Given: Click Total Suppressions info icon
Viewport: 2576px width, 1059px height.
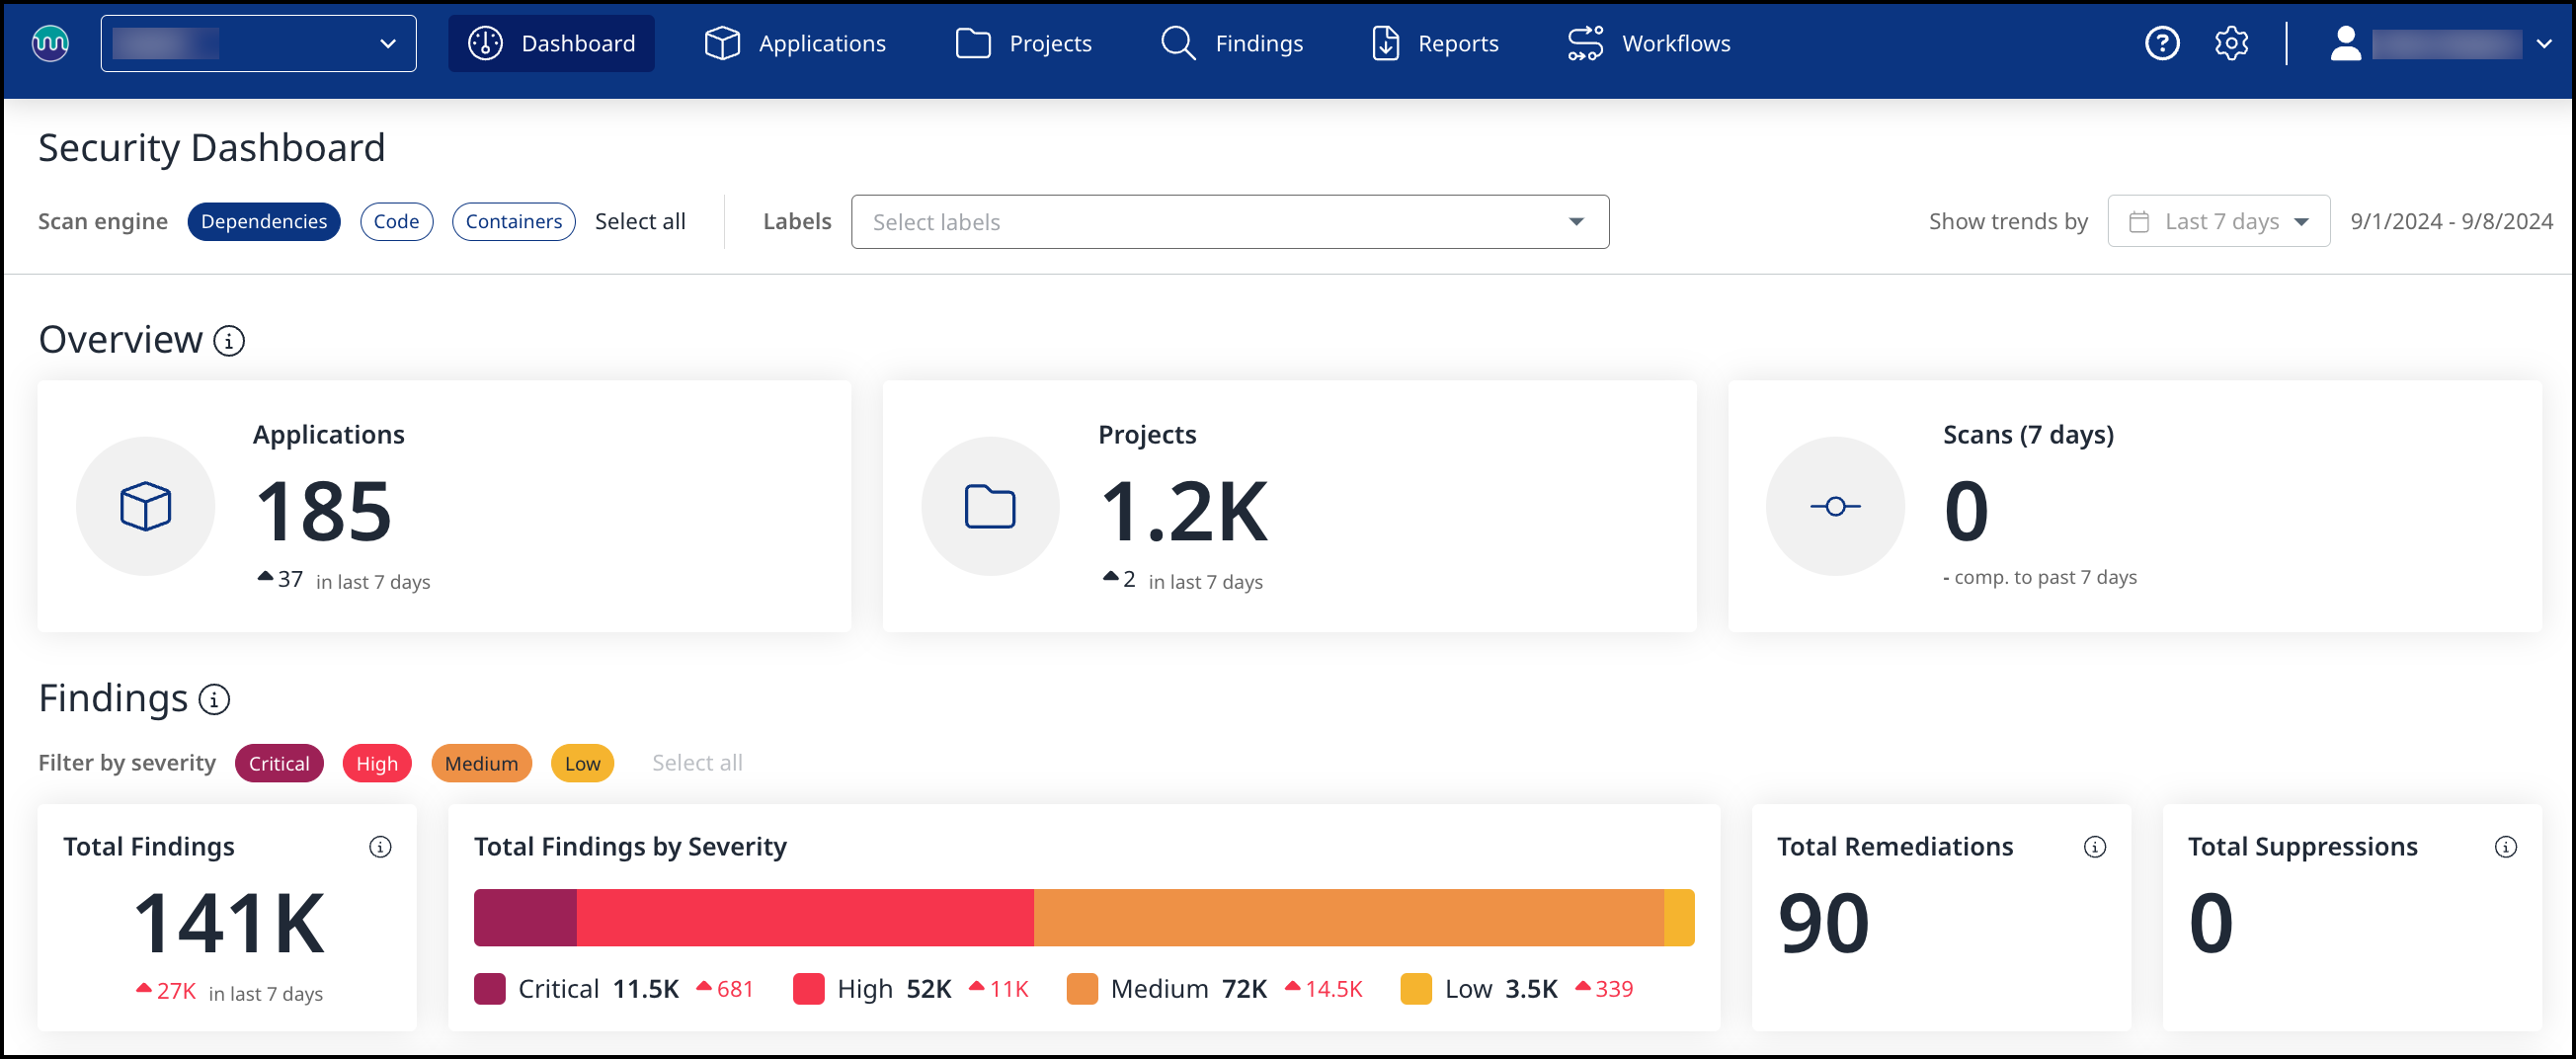Looking at the screenshot, I should [2505, 847].
